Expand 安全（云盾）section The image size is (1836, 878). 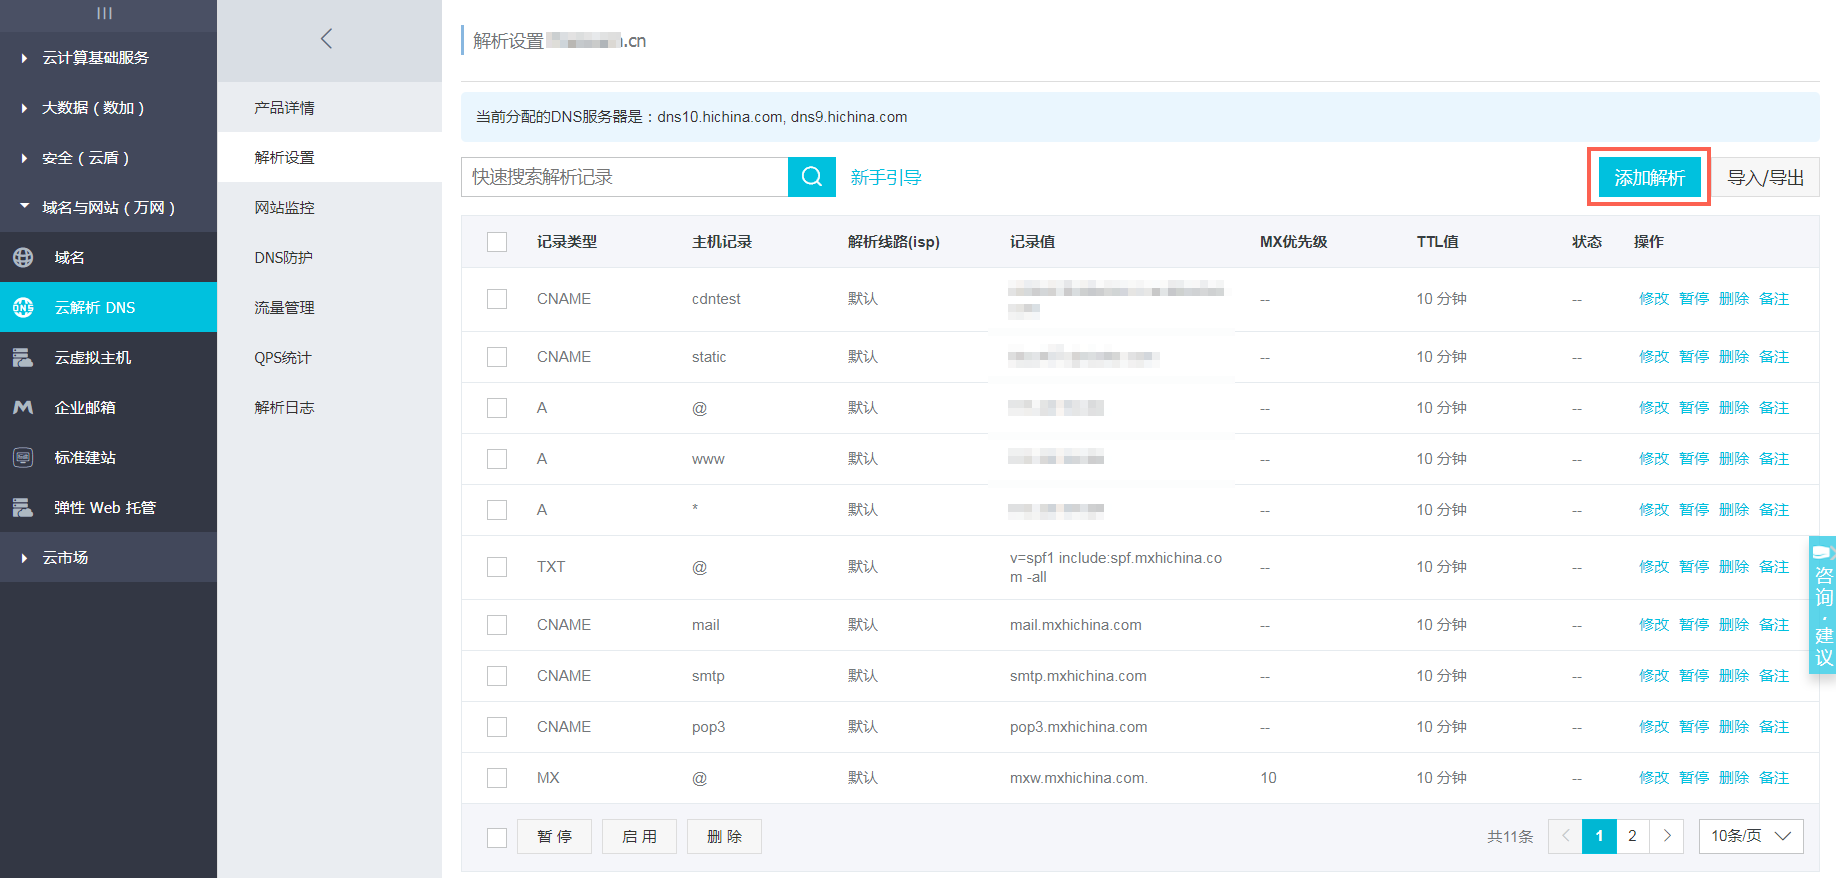(108, 157)
